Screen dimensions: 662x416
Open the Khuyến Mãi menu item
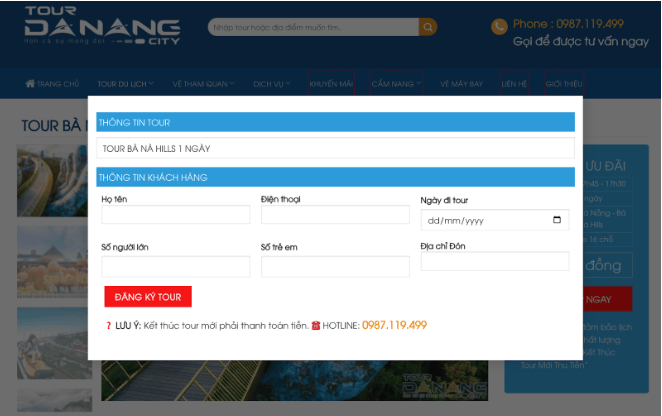[331, 84]
